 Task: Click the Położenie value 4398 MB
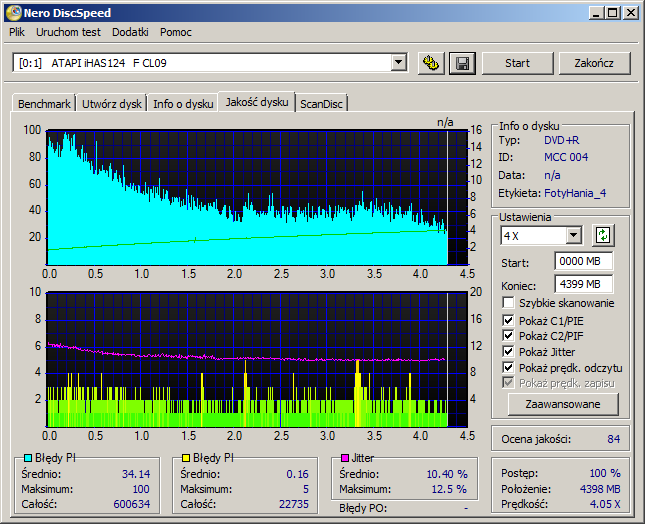pos(600,489)
